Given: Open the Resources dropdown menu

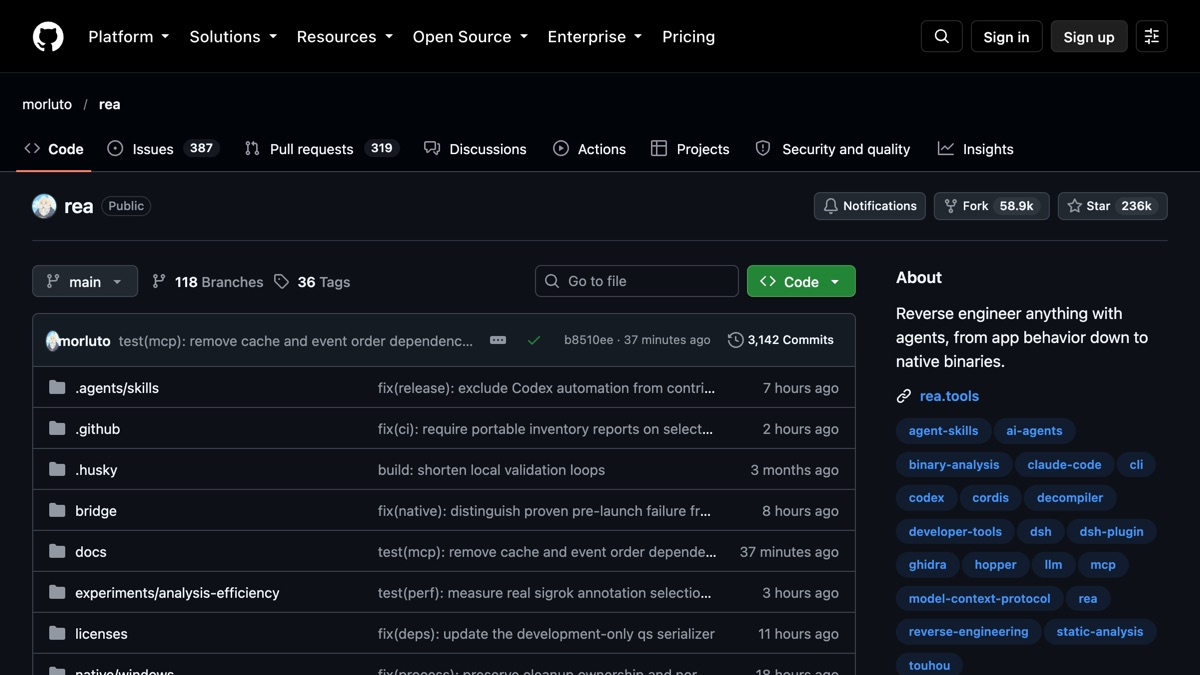Looking at the screenshot, I should [x=345, y=37].
